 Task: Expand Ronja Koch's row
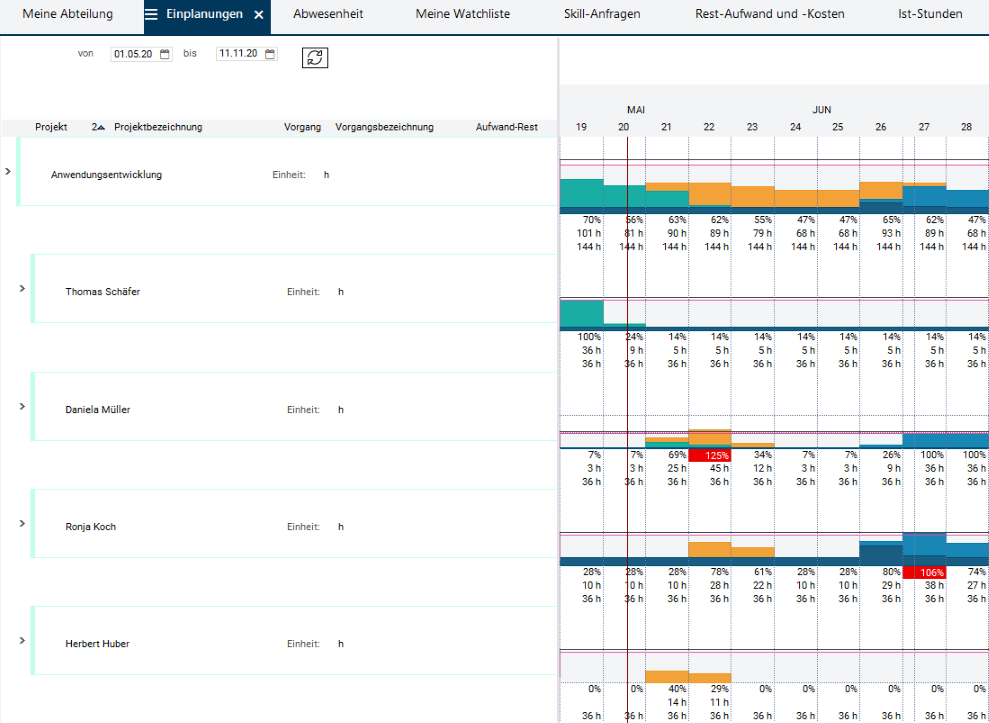coord(22,523)
